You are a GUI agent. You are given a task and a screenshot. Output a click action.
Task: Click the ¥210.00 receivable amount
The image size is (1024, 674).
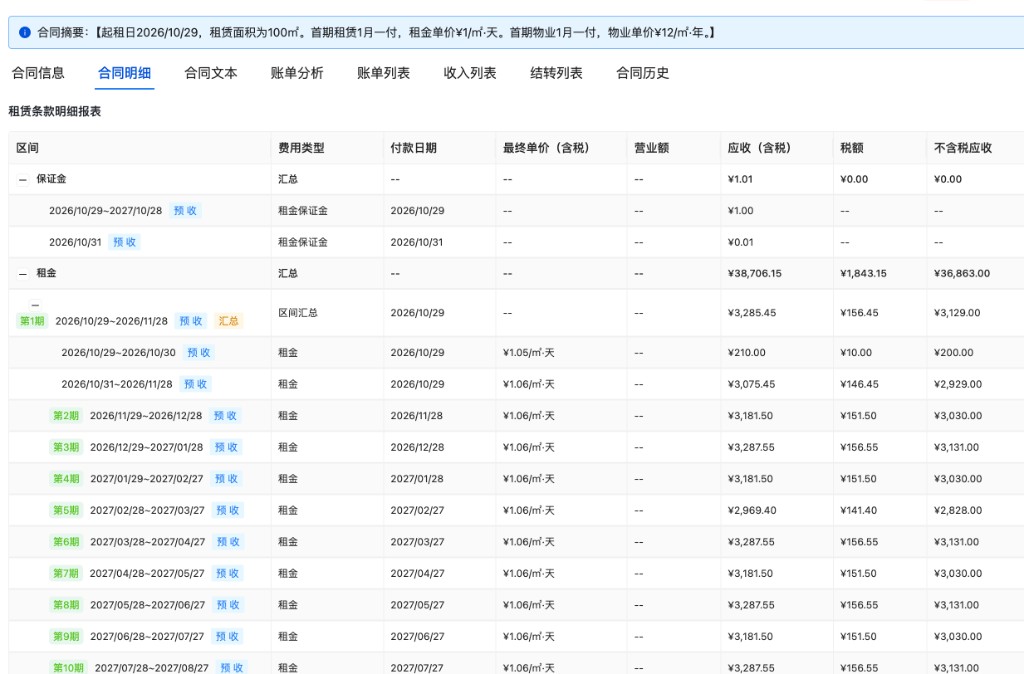(746, 353)
